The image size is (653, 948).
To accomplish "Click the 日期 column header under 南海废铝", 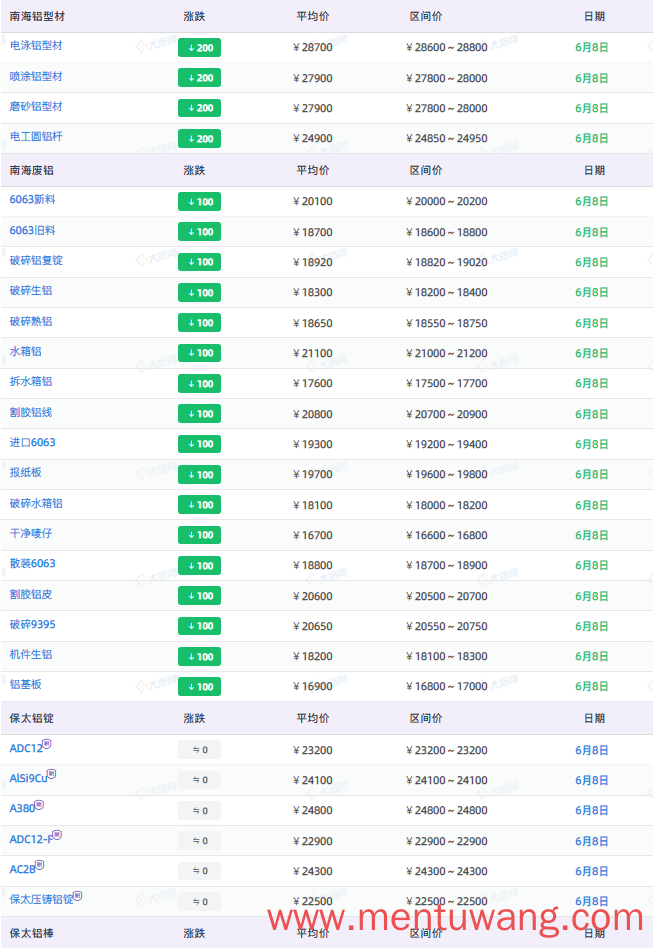I will click(594, 170).
